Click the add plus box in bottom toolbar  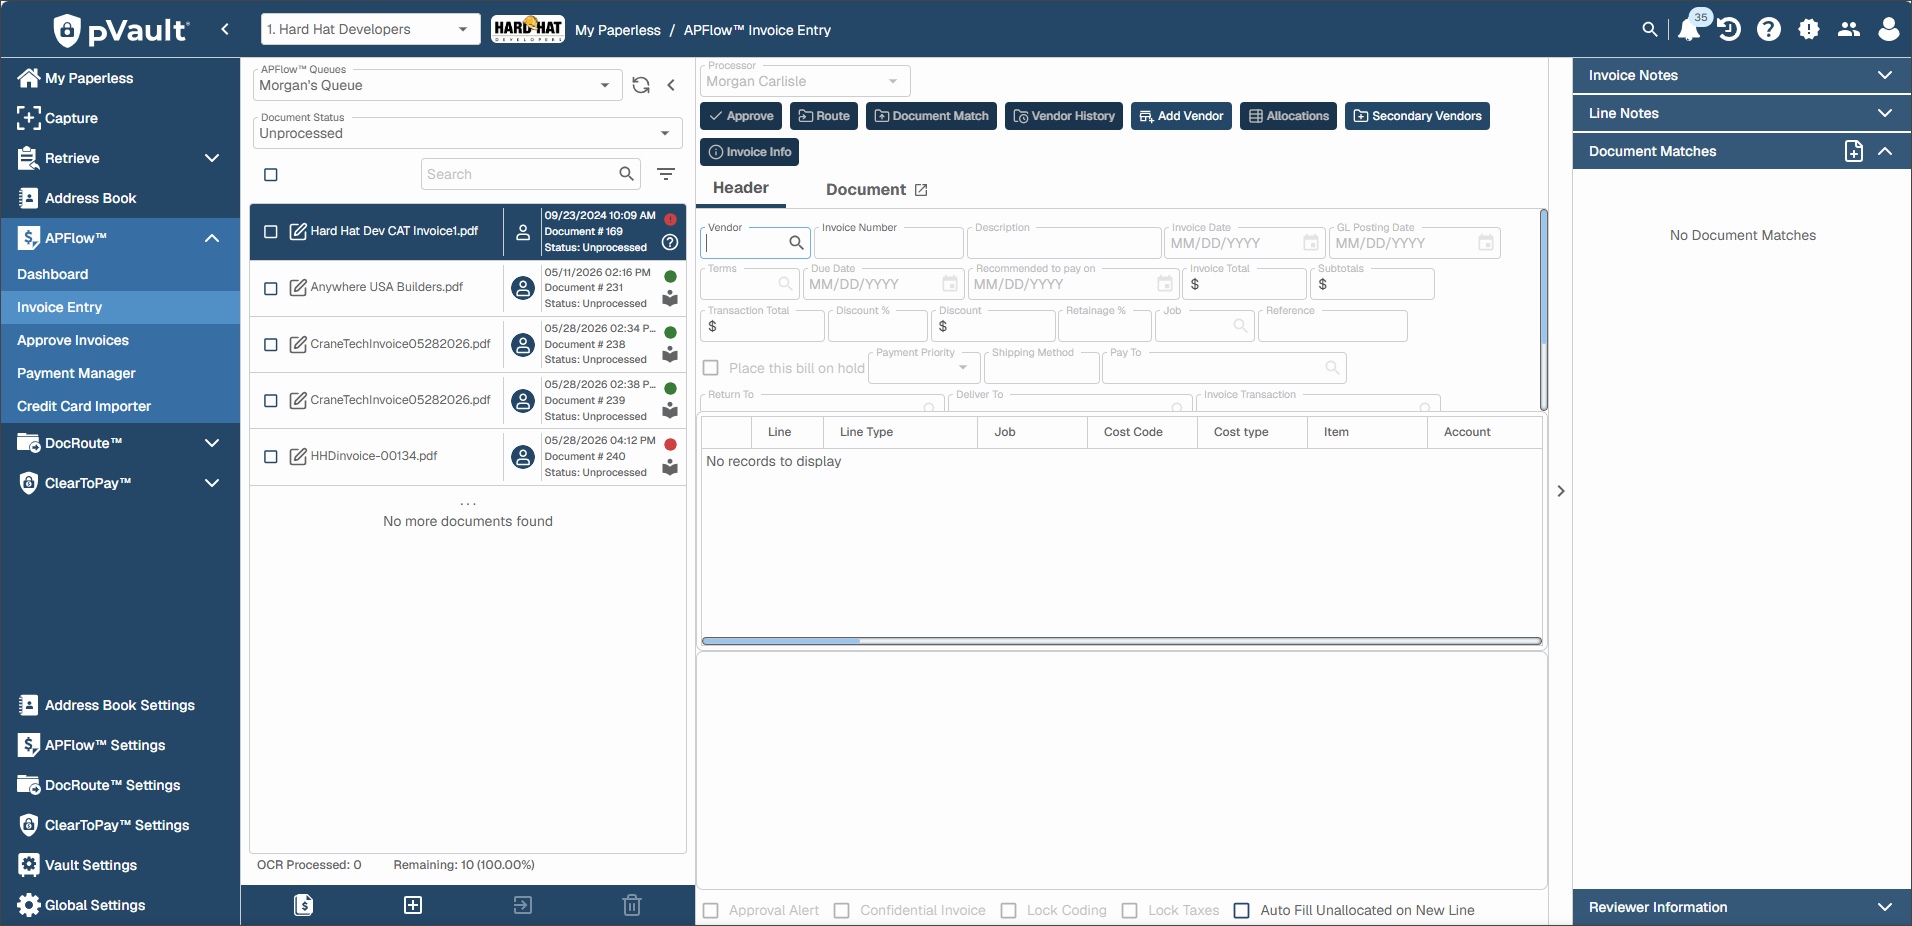[413, 905]
